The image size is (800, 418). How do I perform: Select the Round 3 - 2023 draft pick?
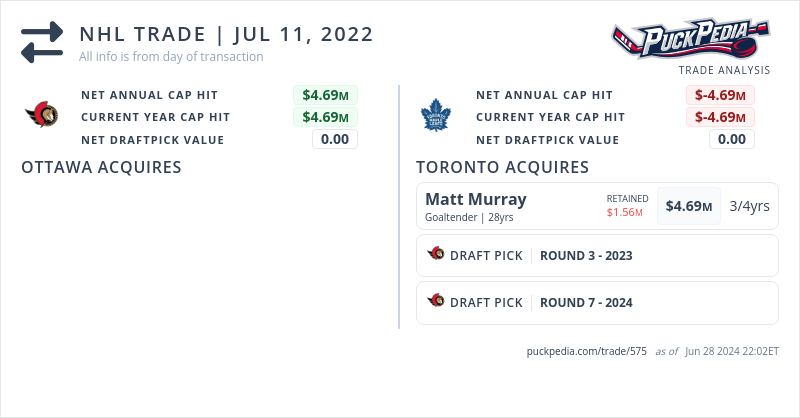(x=586, y=255)
